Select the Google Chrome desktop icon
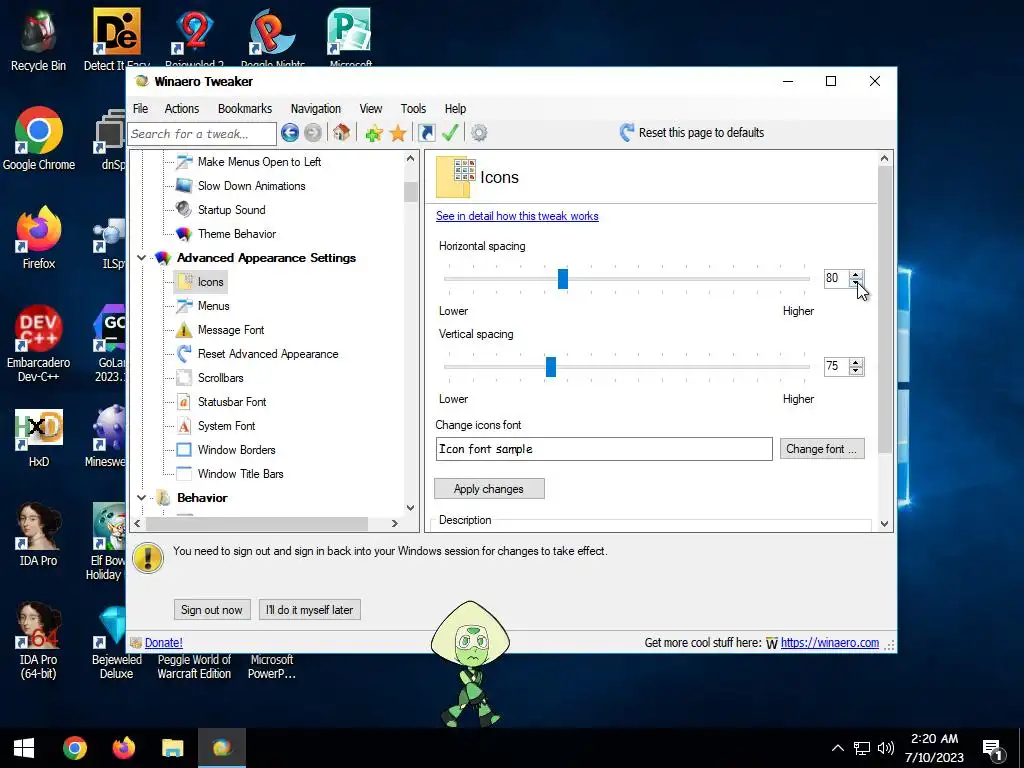Image resolution: width=1024 pixels, height=768 pixels. point(39,139)
